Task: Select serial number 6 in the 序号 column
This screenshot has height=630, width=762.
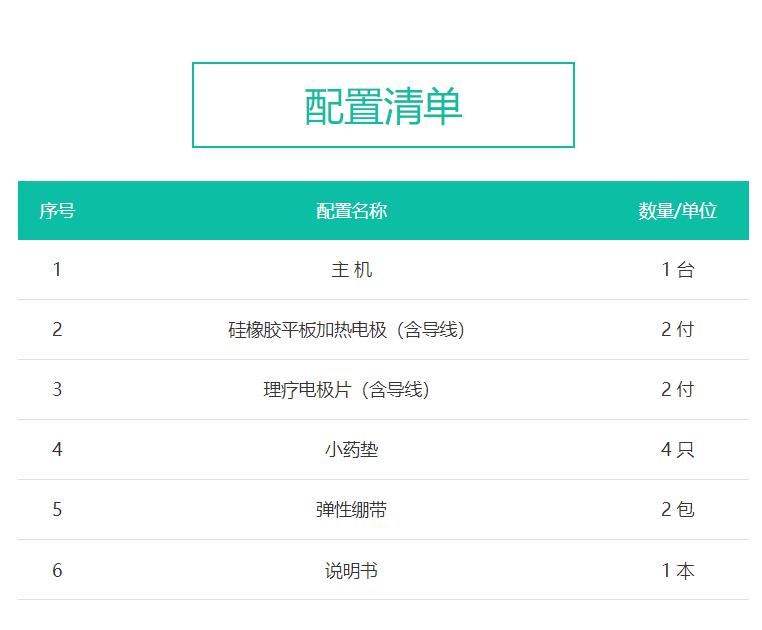Action: coord(57,571)
